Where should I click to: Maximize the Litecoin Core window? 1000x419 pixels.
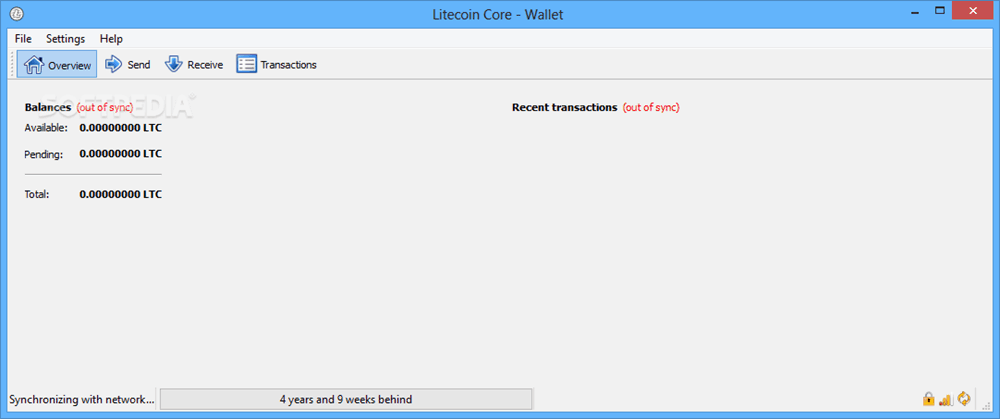(x=939, y=11)
